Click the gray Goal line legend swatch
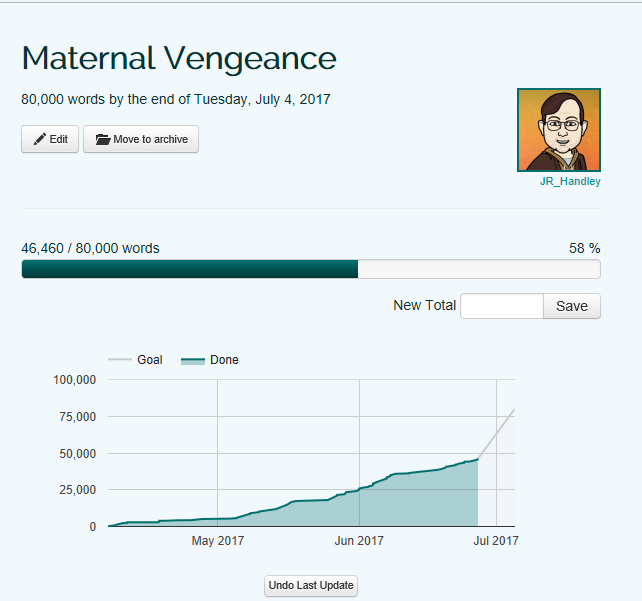 point(120,360)
